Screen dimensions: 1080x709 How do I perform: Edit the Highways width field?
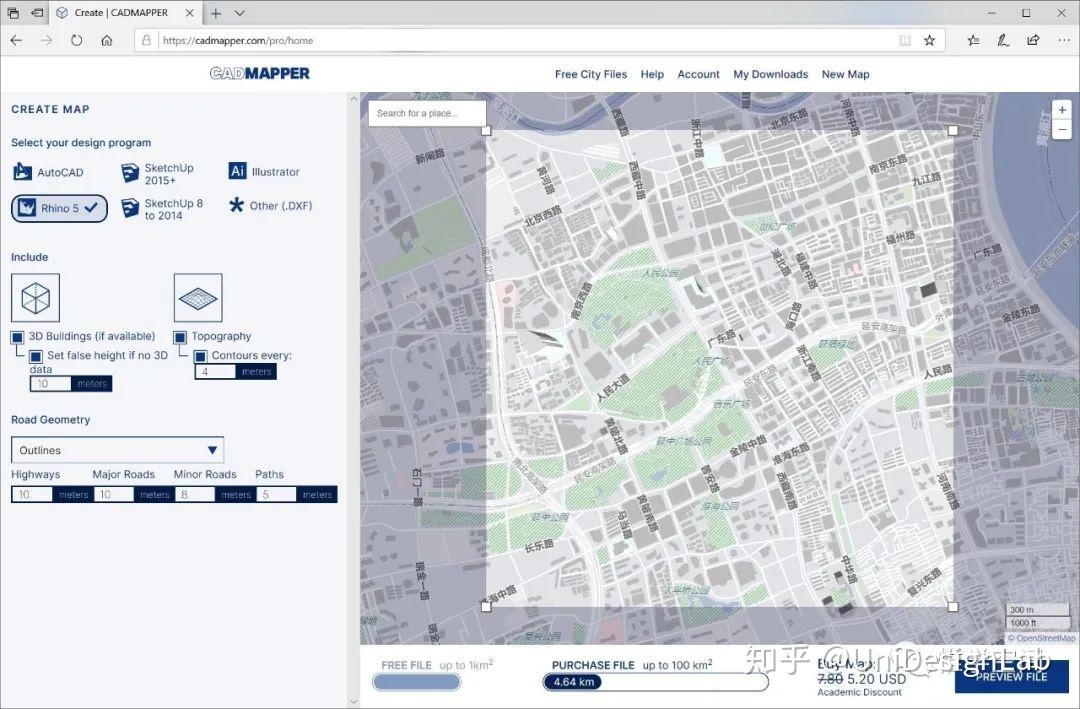pos(32,494)
